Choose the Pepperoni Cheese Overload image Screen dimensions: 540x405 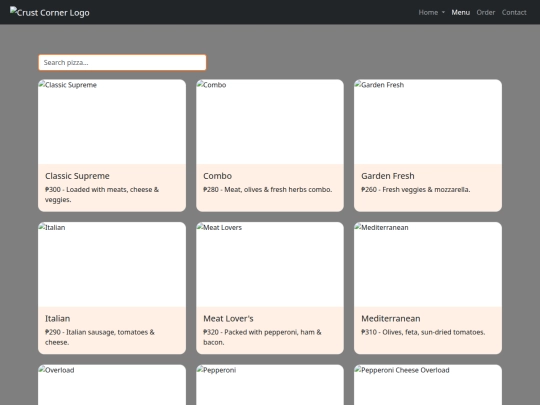point(428,385)
